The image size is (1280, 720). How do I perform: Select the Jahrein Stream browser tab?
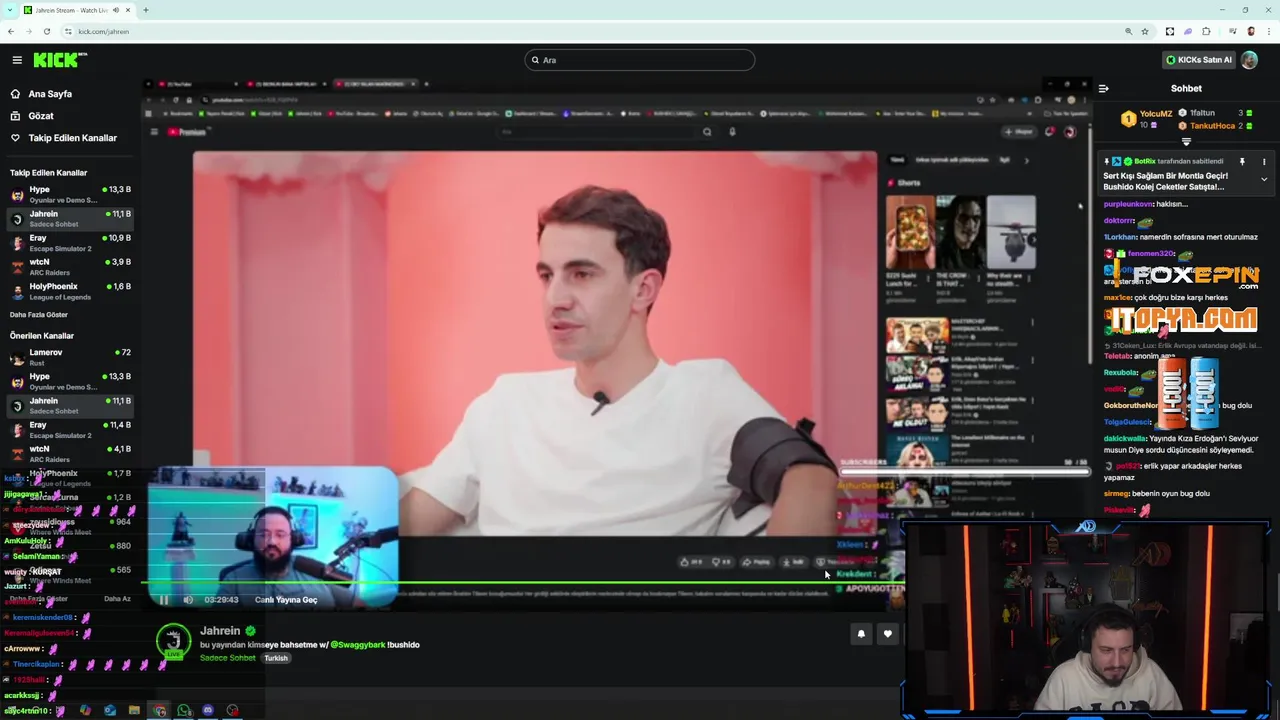(78, 10)
